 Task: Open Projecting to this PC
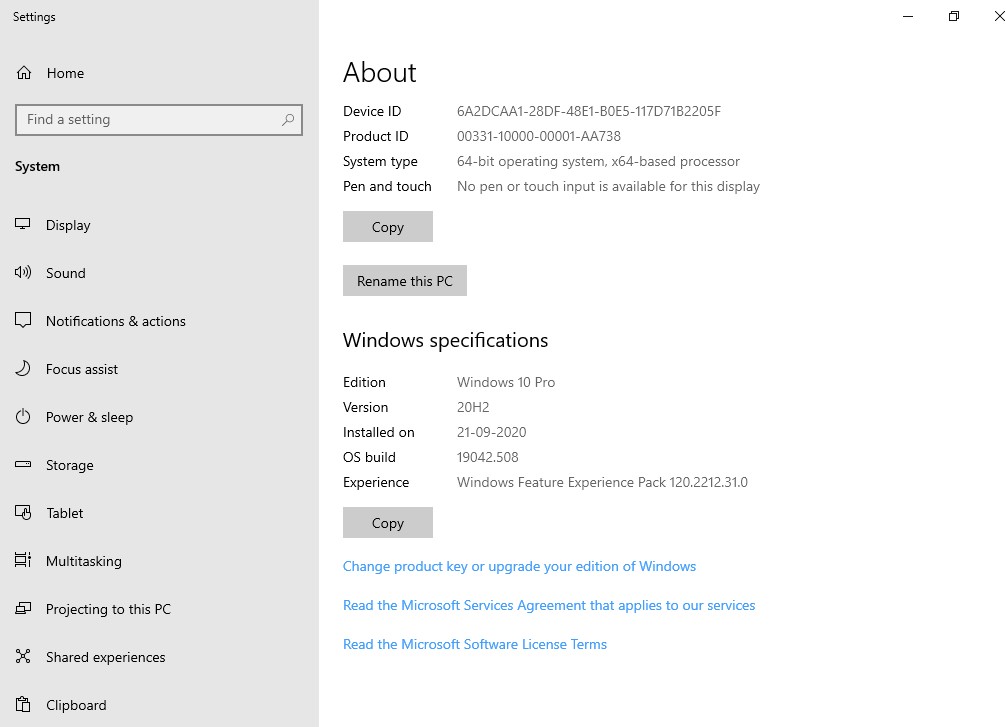pos(159,609)
